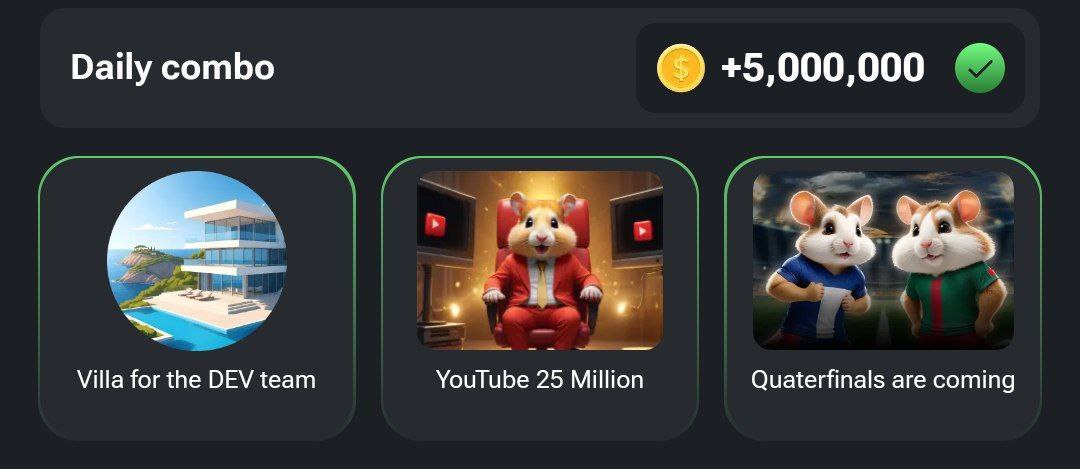
Task: Open the Villa for the DEV team card image
Action: pos(197,261)
